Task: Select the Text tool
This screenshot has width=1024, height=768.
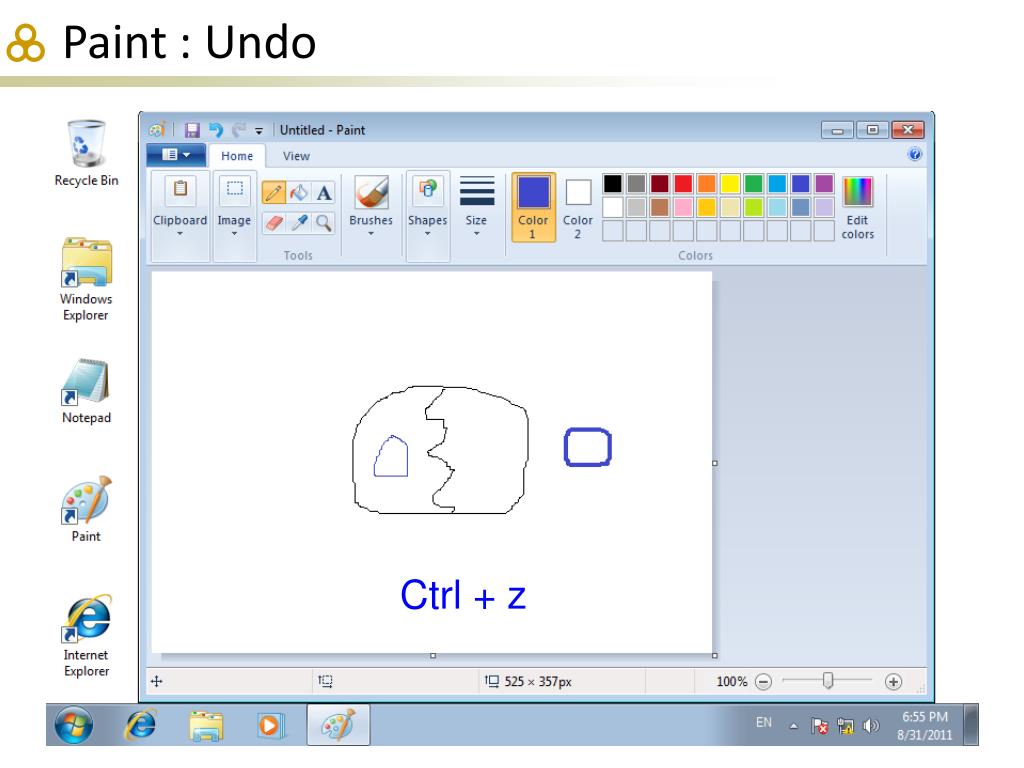Action: (x=324, y=193)
